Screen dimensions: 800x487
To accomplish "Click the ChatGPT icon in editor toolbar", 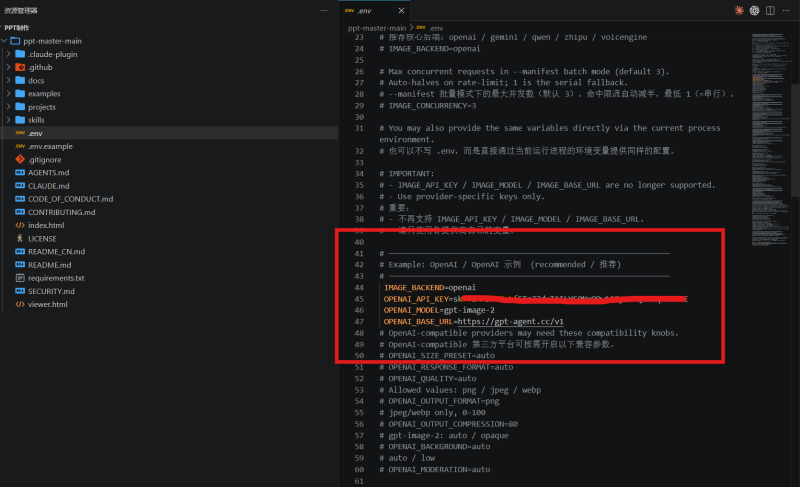I will tap(755, 11).
